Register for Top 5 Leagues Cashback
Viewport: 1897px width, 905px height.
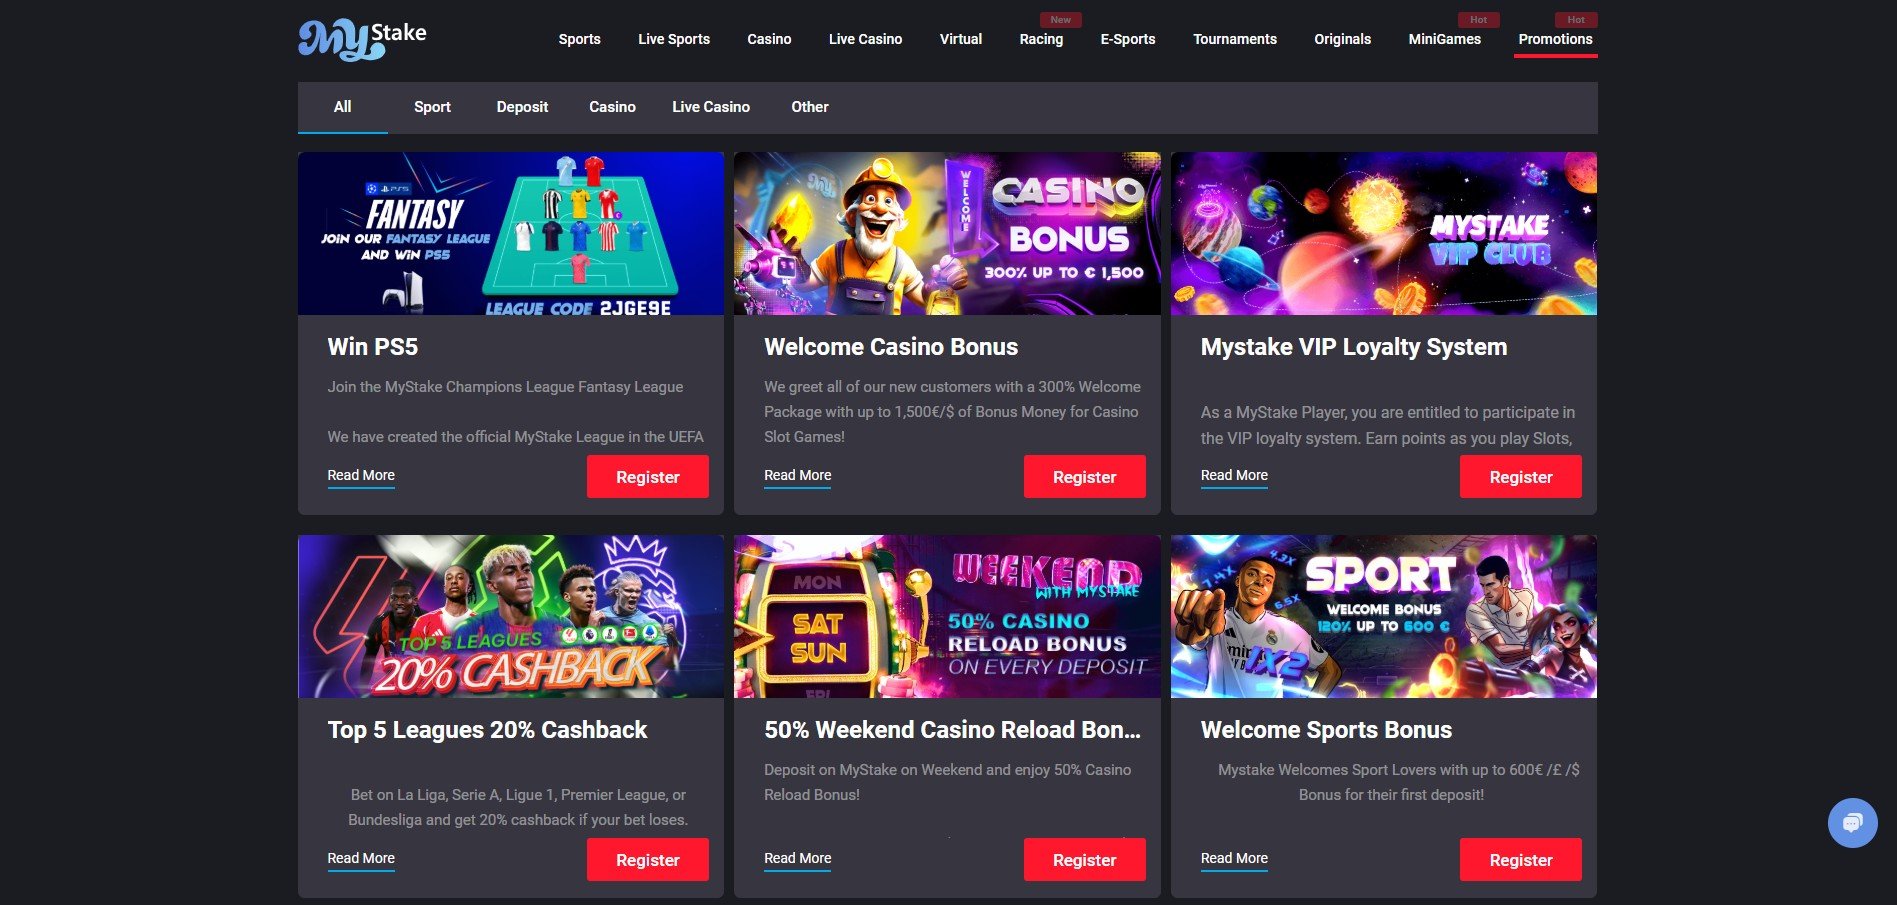click(648, 860)
